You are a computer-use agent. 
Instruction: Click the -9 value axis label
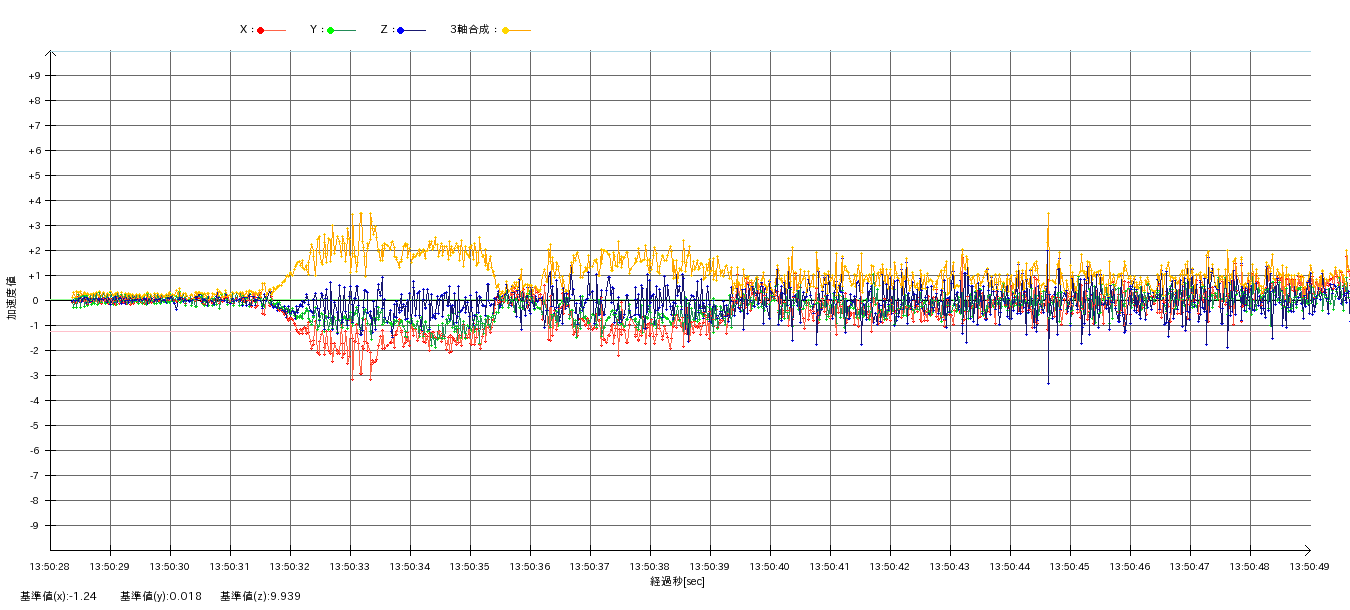34,526
